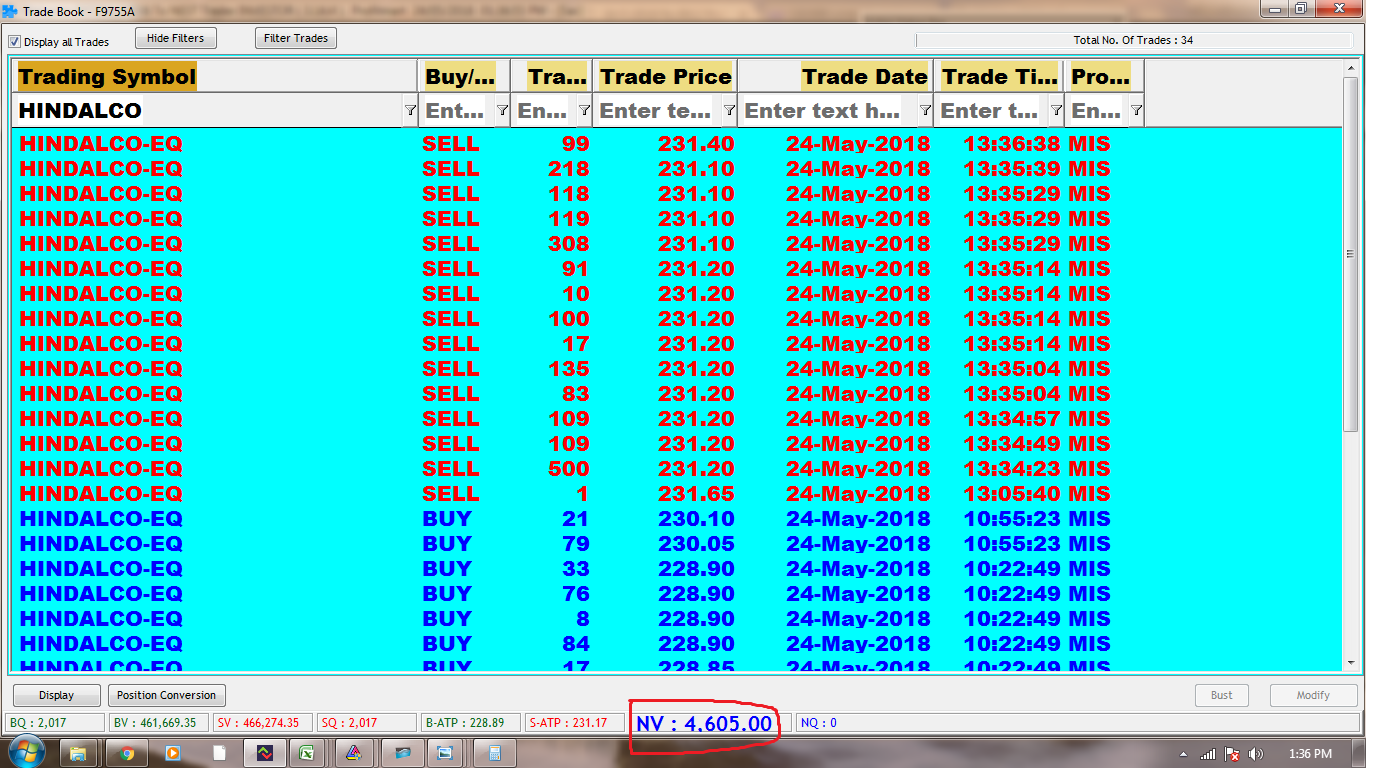The width and height of the screenshot is (1380, 768).
Task: Click Total No. Of Trades : 34 label
Action: (1133, 41)
